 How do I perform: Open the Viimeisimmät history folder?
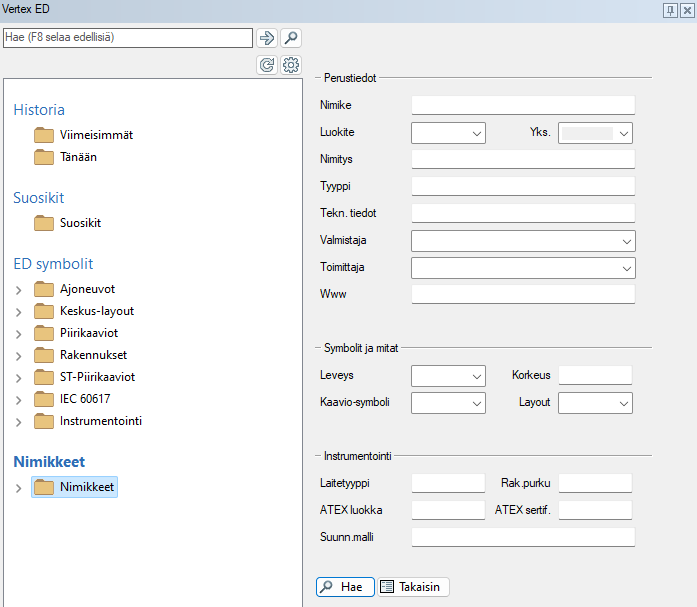(96, 135)
